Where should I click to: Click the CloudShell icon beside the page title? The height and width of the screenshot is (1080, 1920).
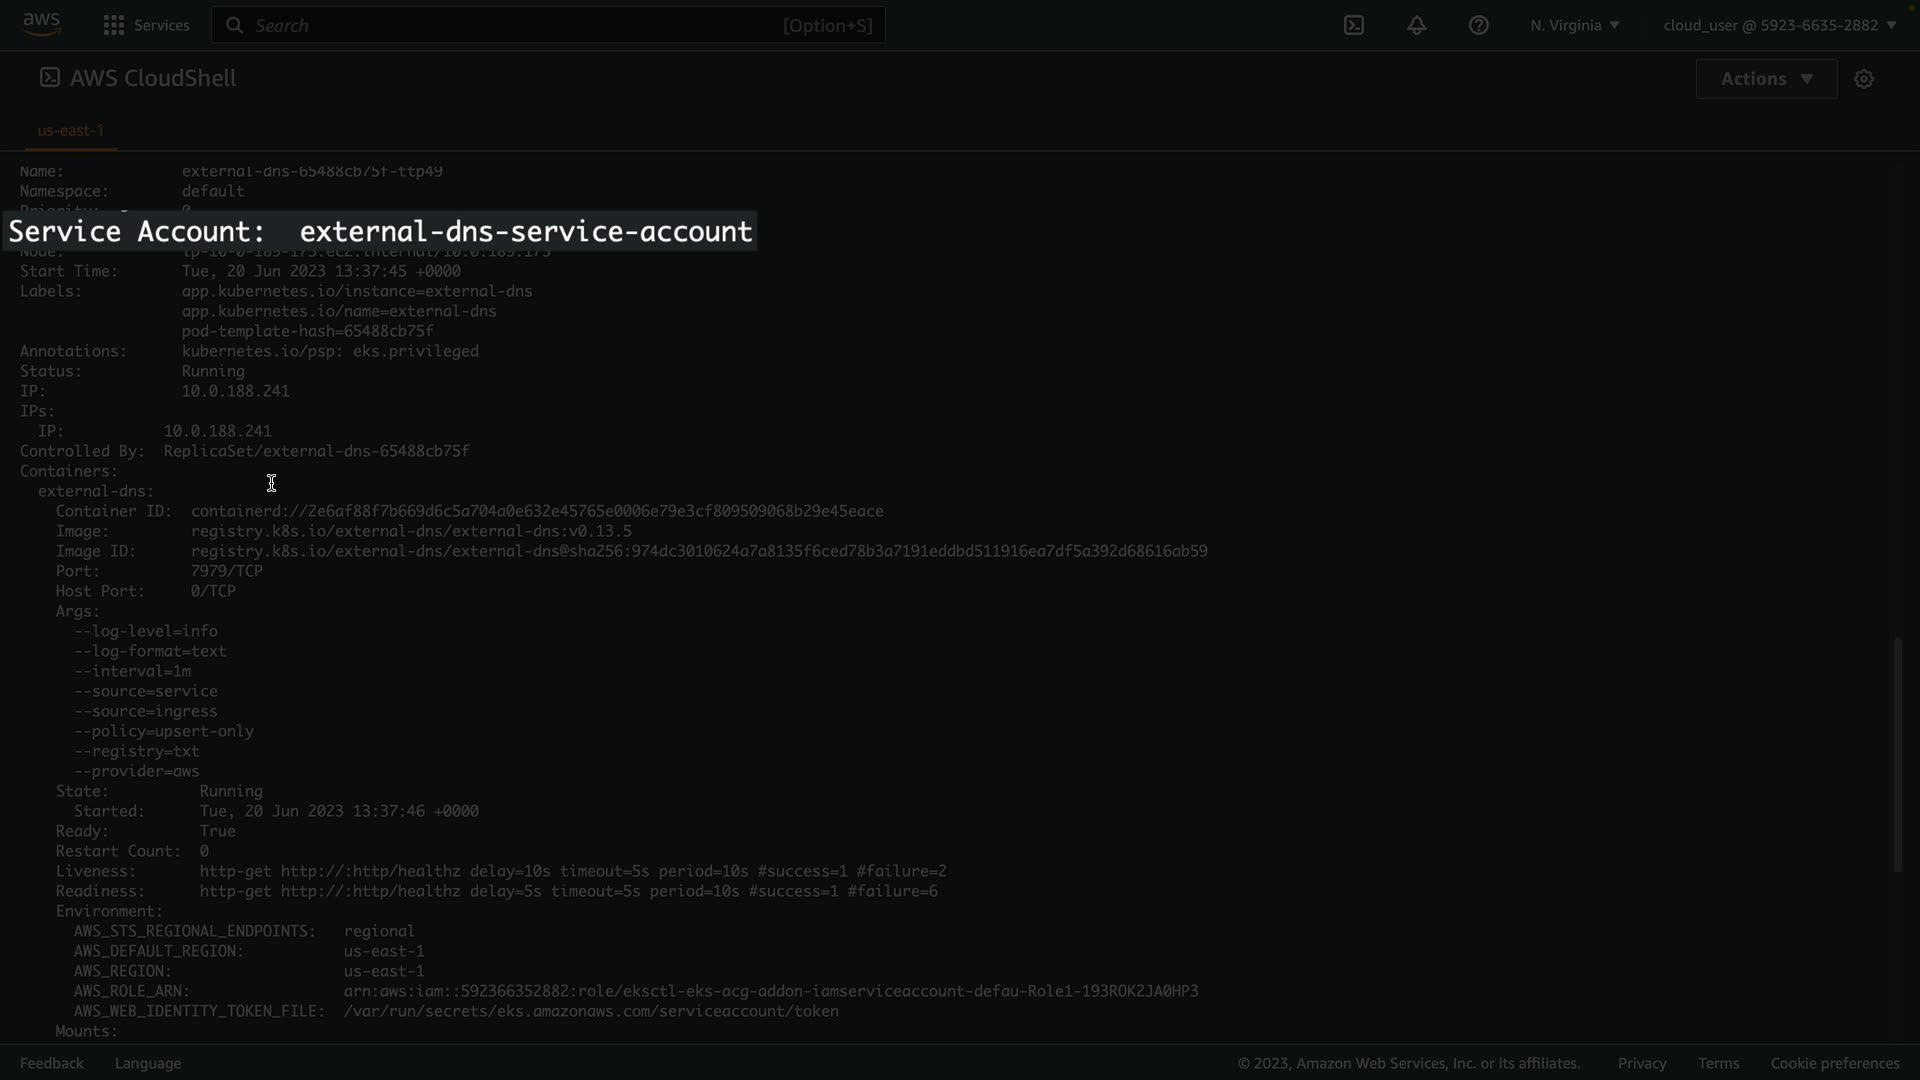coord(49,78)
